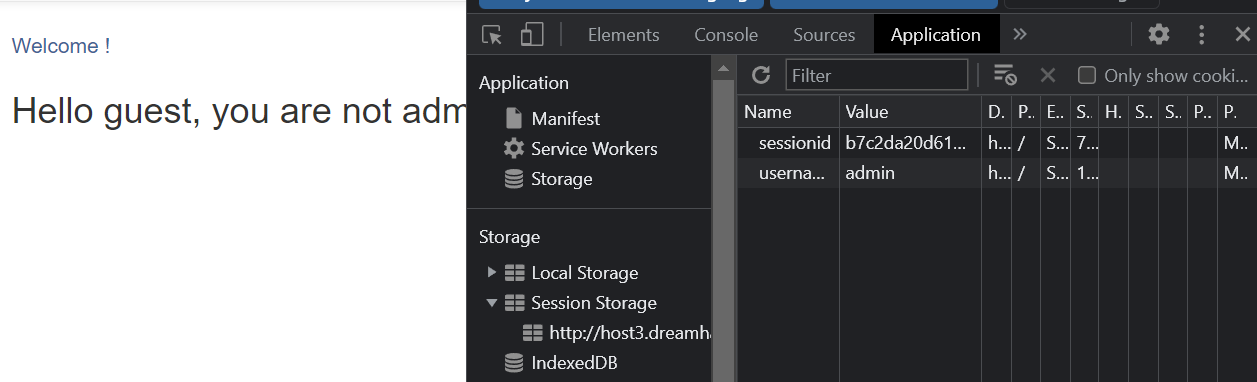This screenshot has width=1257, height=382.
Task: Select the sessionid cookie row
Action: click(996, 142)
